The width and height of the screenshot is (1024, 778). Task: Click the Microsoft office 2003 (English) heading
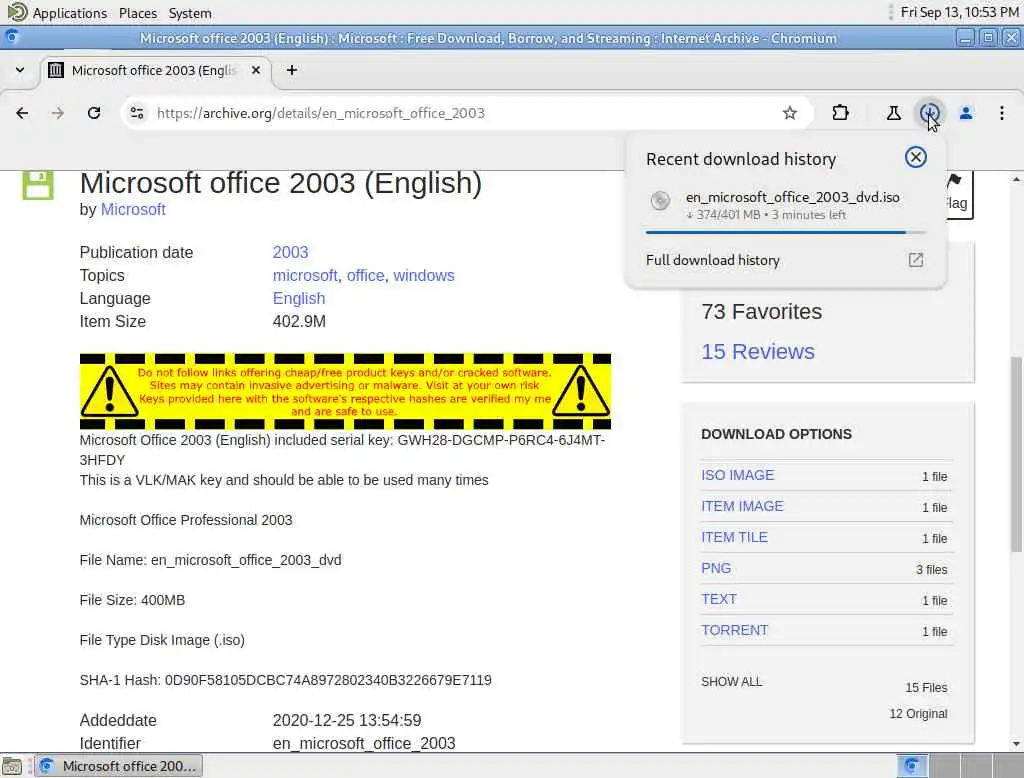coord(281,184)
